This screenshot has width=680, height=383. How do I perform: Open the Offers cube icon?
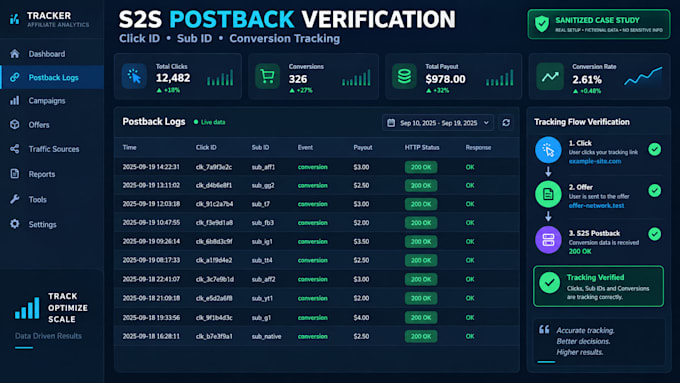(15, 124)
